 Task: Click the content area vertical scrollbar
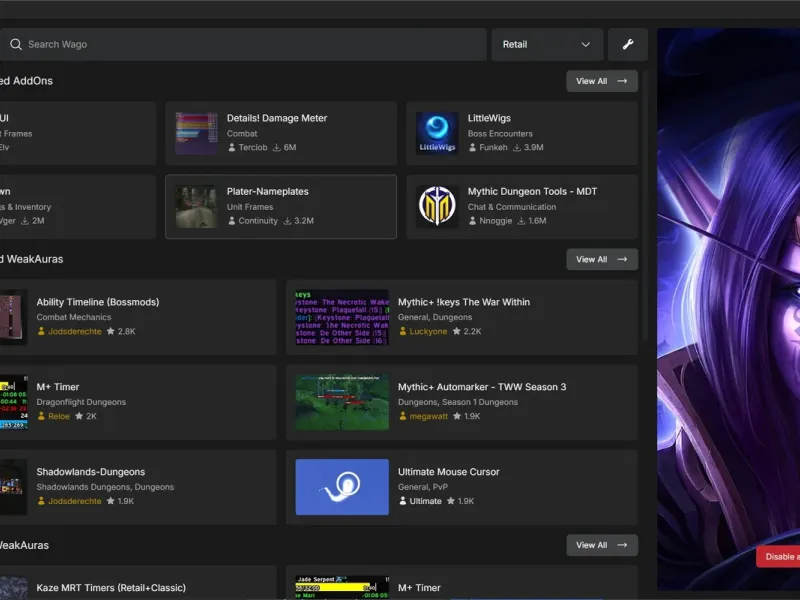pyautogui.click(x=645, y=207)
